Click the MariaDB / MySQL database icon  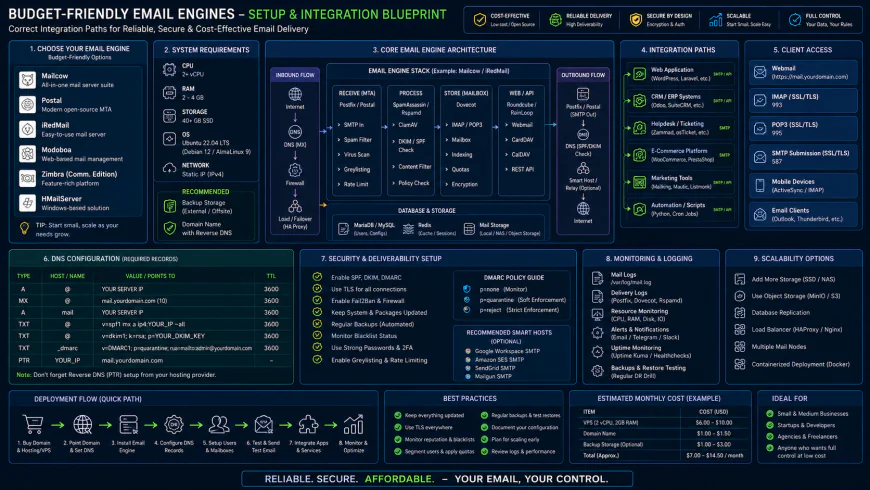[x=343, y=229]
